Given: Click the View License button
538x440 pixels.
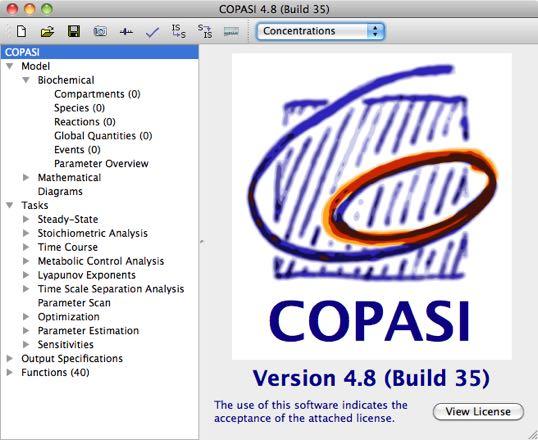Looking at the screenshot, I should [478, 412].
